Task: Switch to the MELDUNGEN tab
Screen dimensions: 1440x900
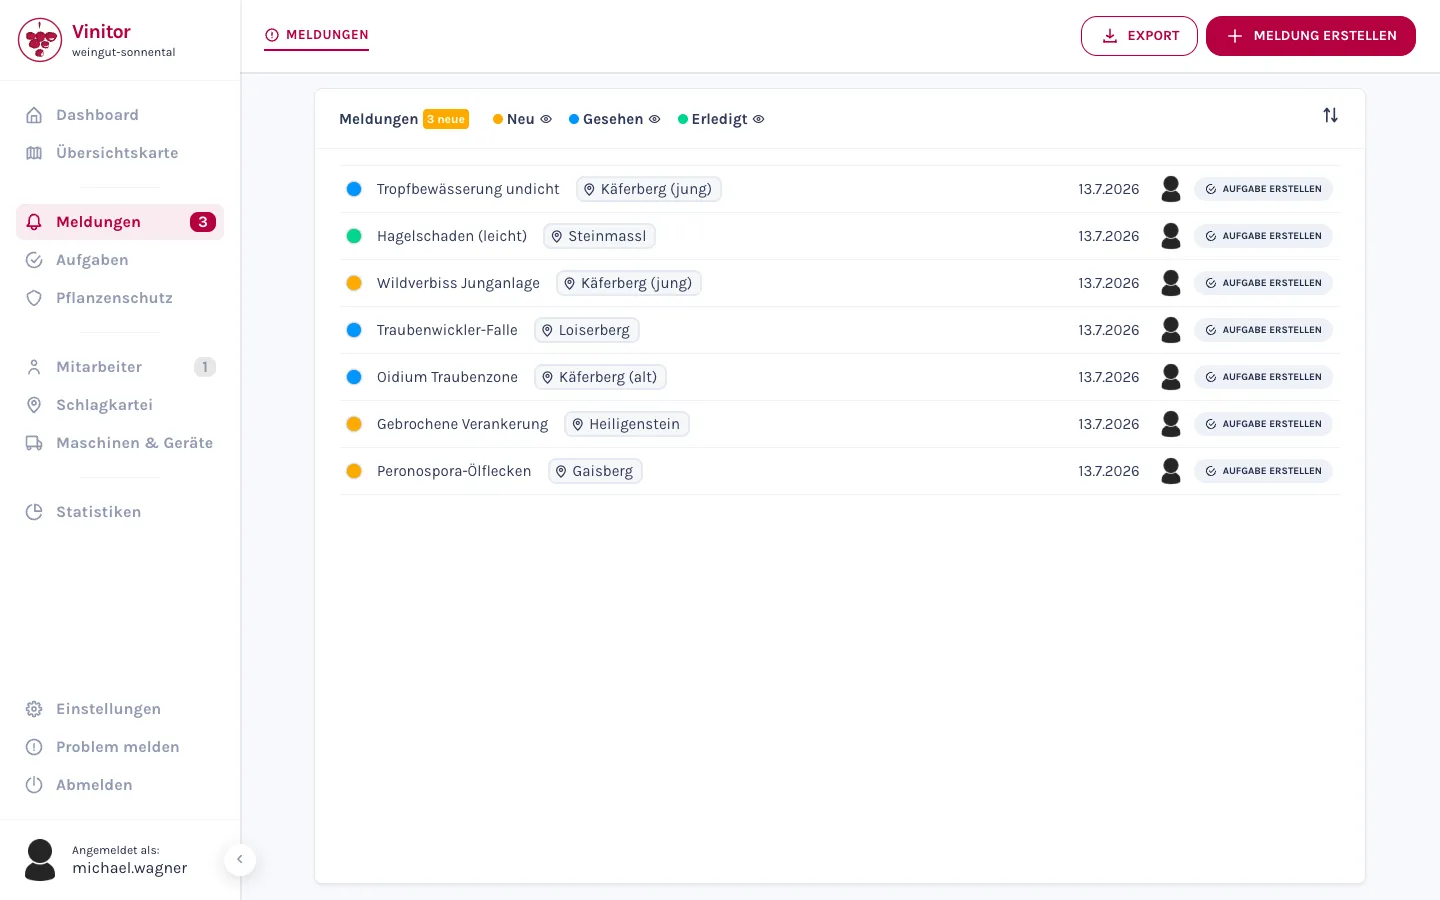Action: click(x=316, y=35)
